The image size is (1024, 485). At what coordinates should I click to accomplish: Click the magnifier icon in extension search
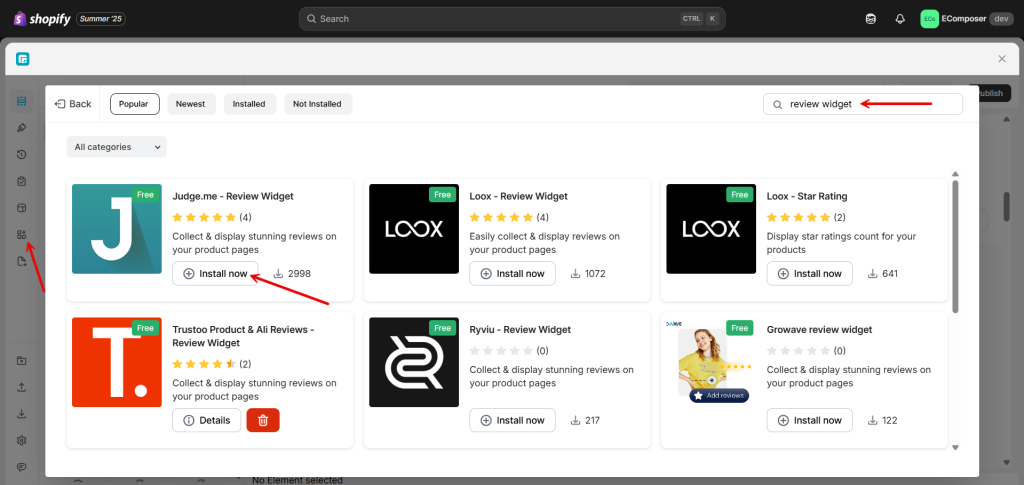coord(777,104)
